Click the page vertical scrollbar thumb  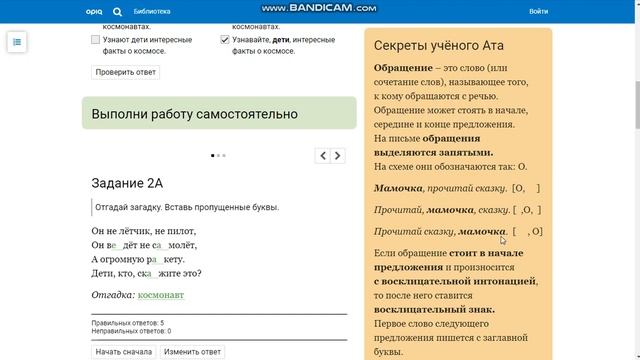[637, 105]
